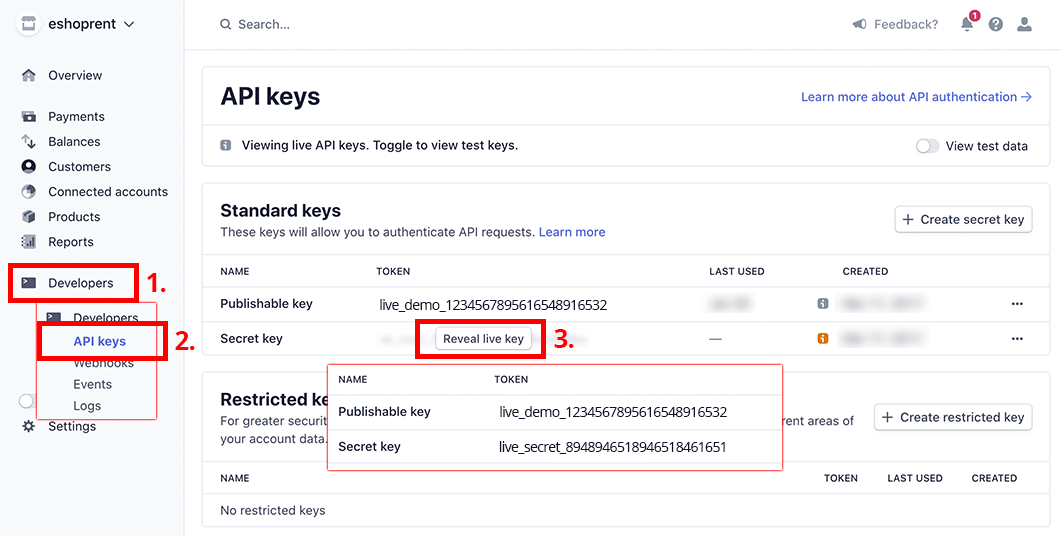This screenshot has width=1061, height=536.
Task: Open Events in Developers submenu
Action: coord(93,384)
